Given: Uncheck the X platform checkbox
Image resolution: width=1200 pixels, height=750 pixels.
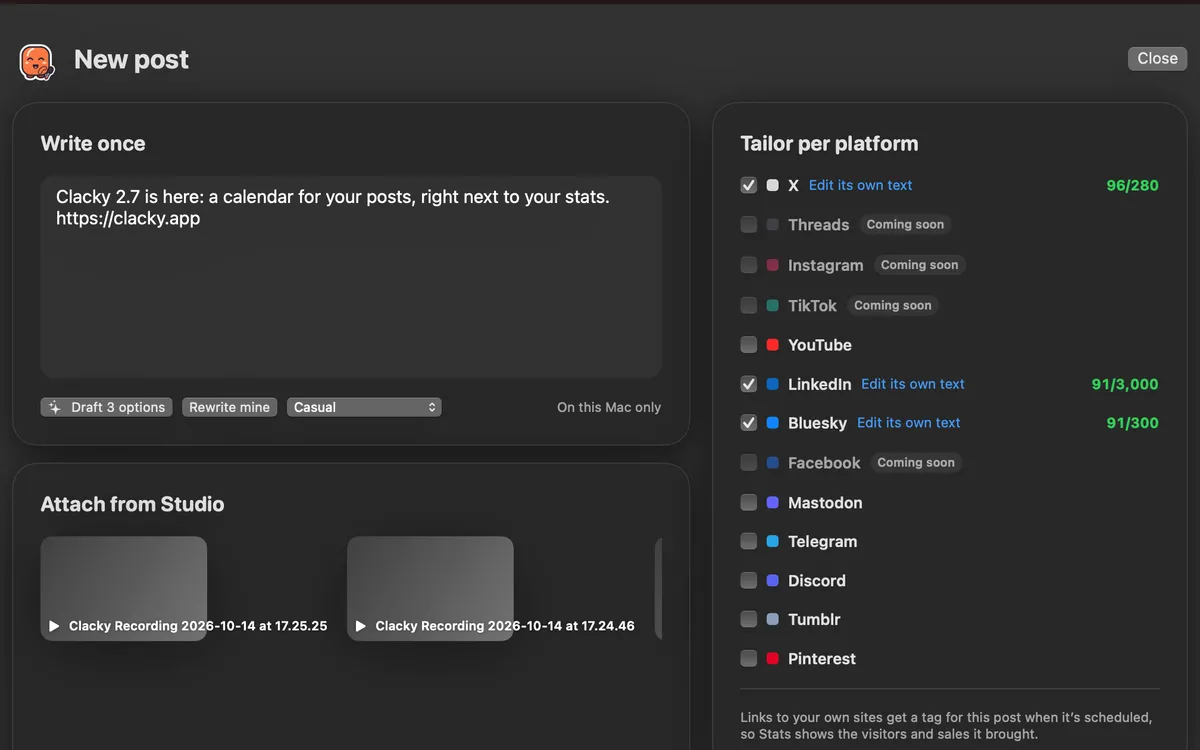Looking at the screenshot, I should pos(749,185).
